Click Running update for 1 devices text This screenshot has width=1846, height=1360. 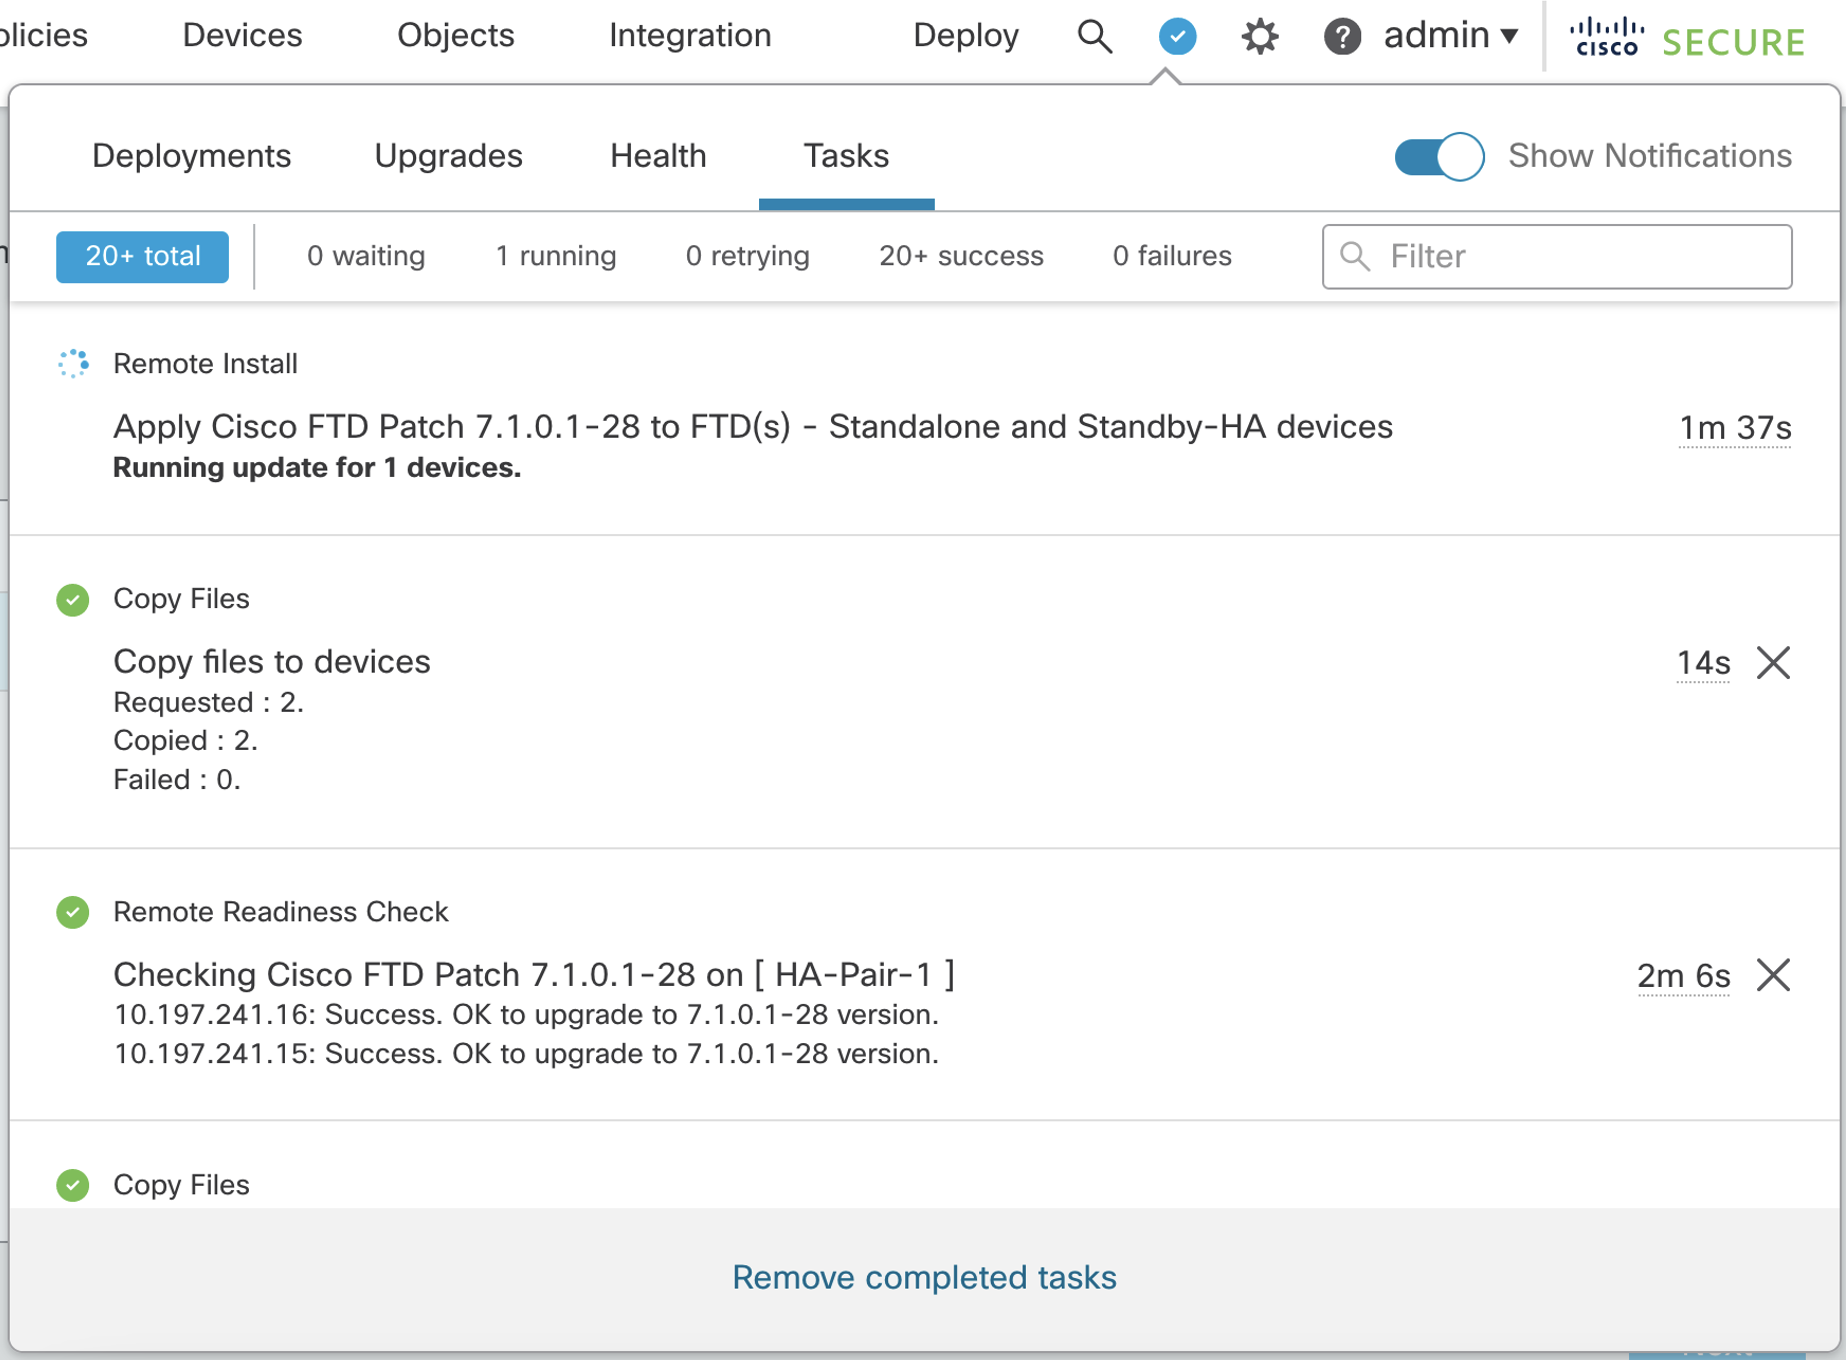[x=317, y=468]
